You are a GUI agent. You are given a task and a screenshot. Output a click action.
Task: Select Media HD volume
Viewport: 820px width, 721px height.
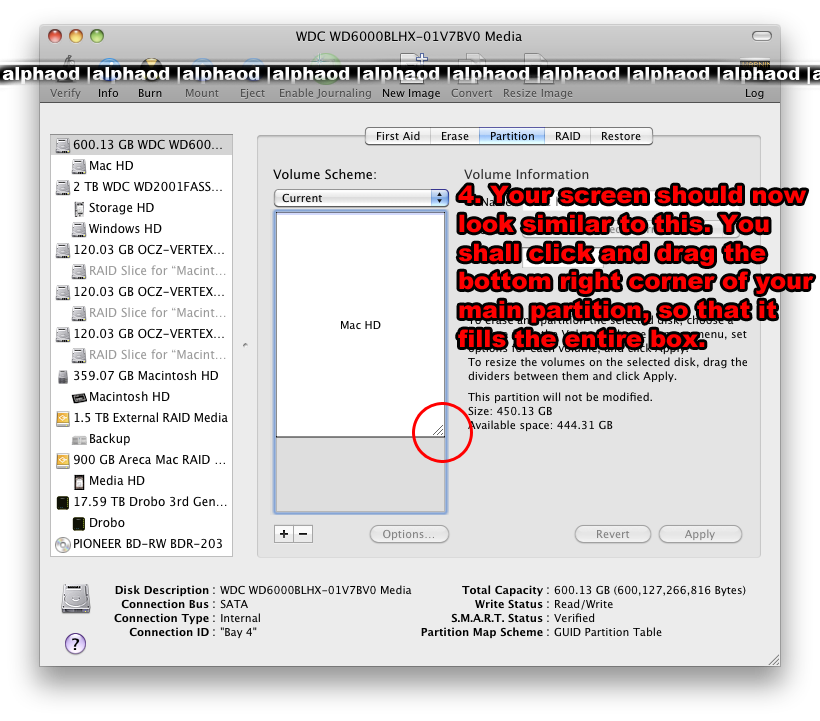[x=142, y=480]
